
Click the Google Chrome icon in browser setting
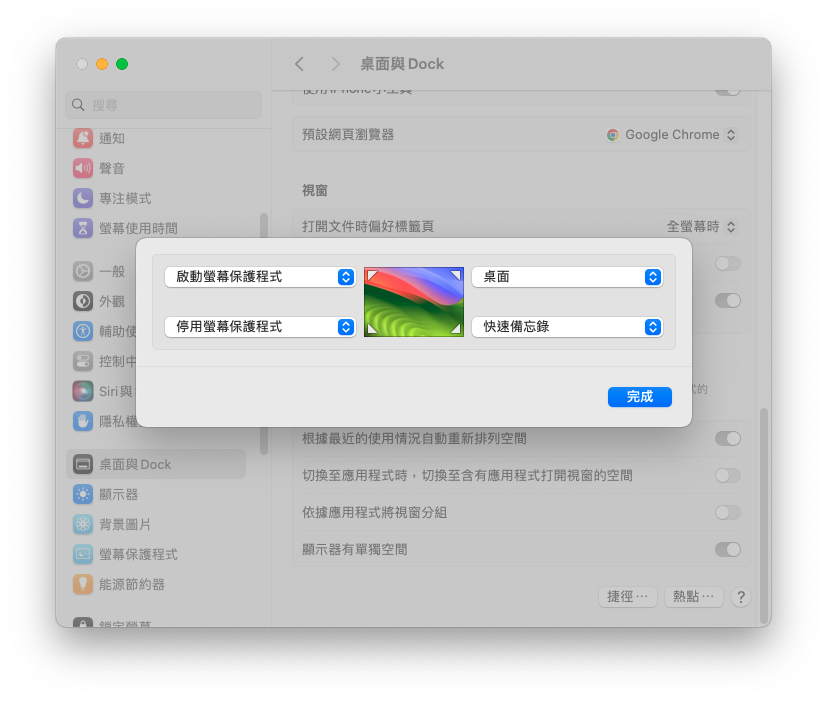coord(612,135)
